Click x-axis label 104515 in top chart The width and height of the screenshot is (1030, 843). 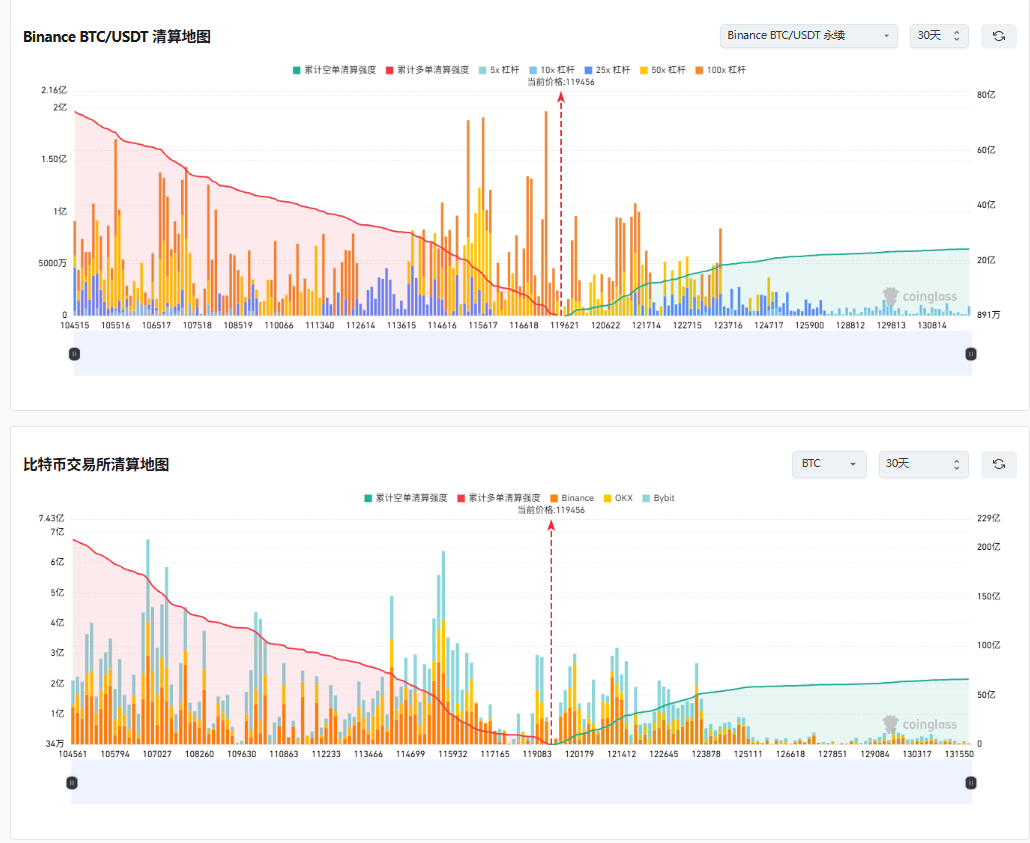75,325
